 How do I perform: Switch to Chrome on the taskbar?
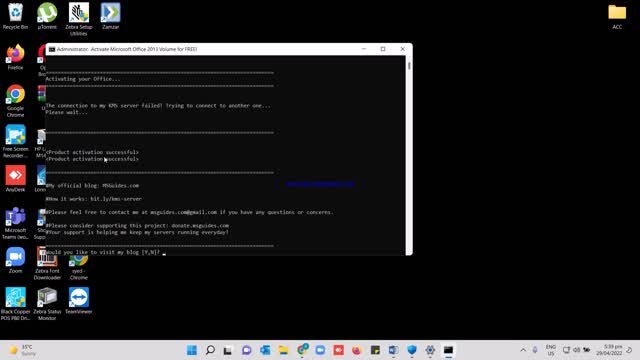[302, 350]
